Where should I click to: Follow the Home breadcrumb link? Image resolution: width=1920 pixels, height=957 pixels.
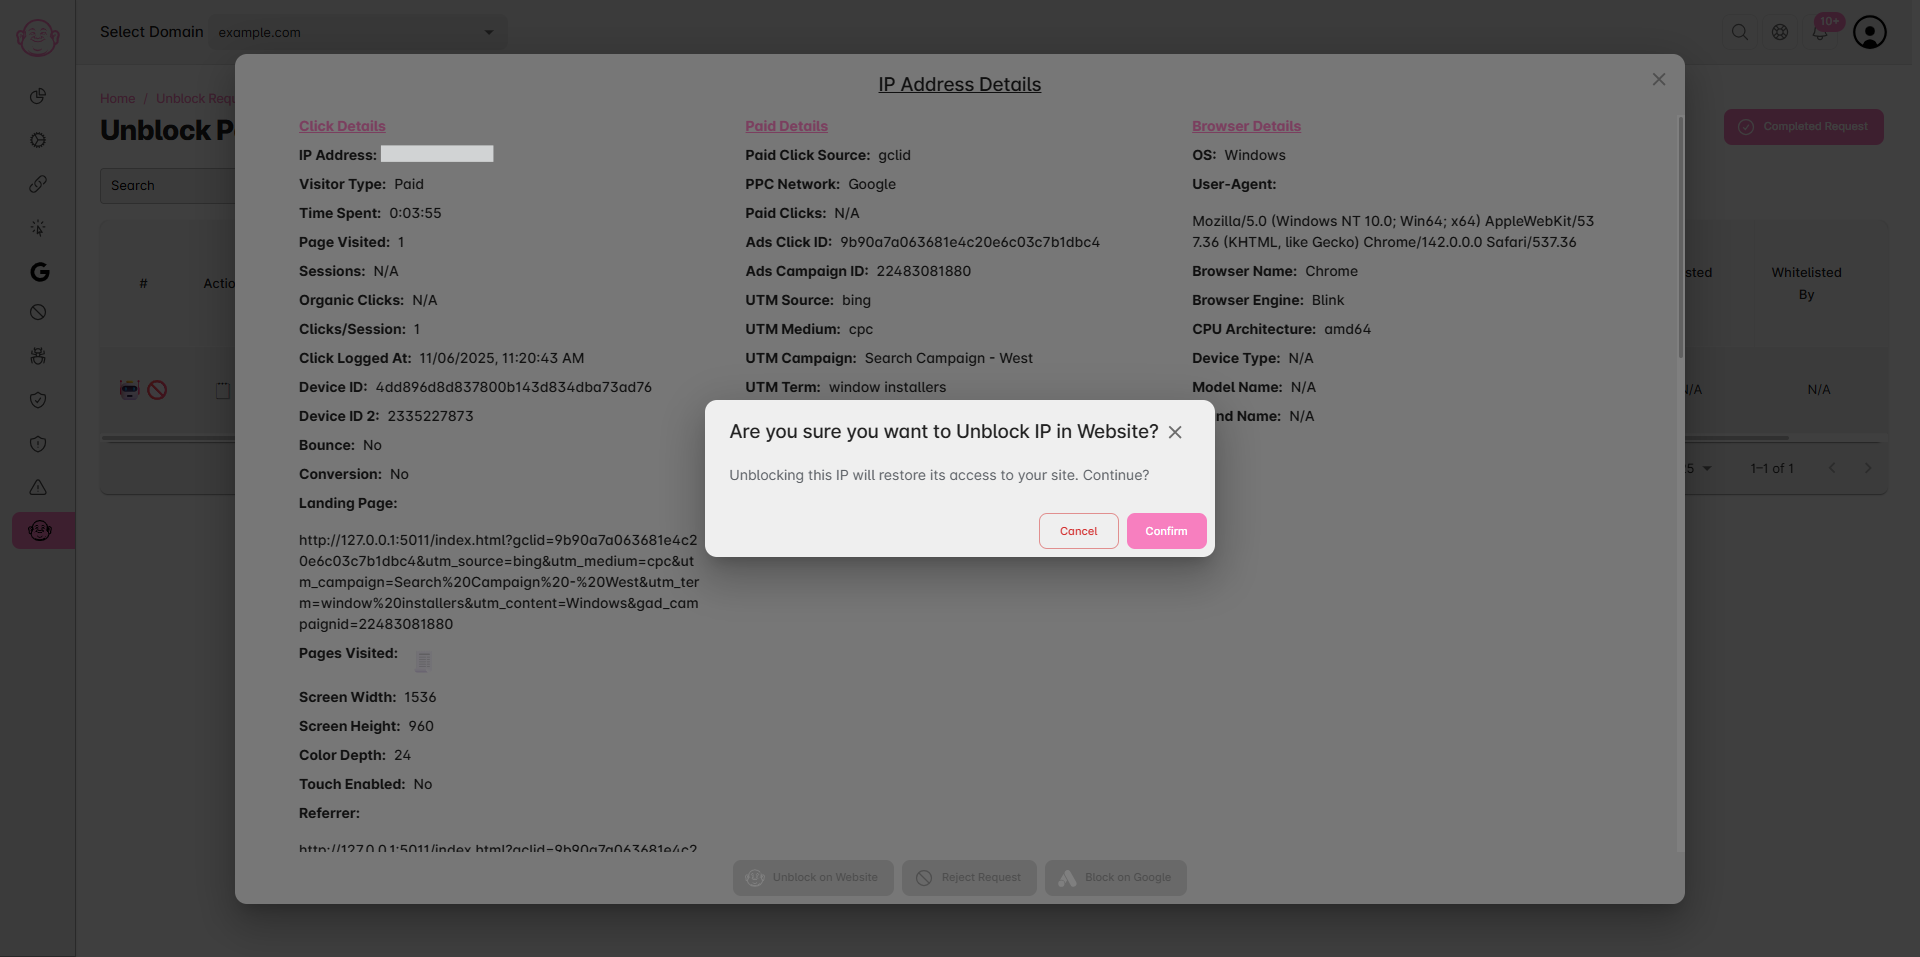pyautogui.click(x=117, y=99)
